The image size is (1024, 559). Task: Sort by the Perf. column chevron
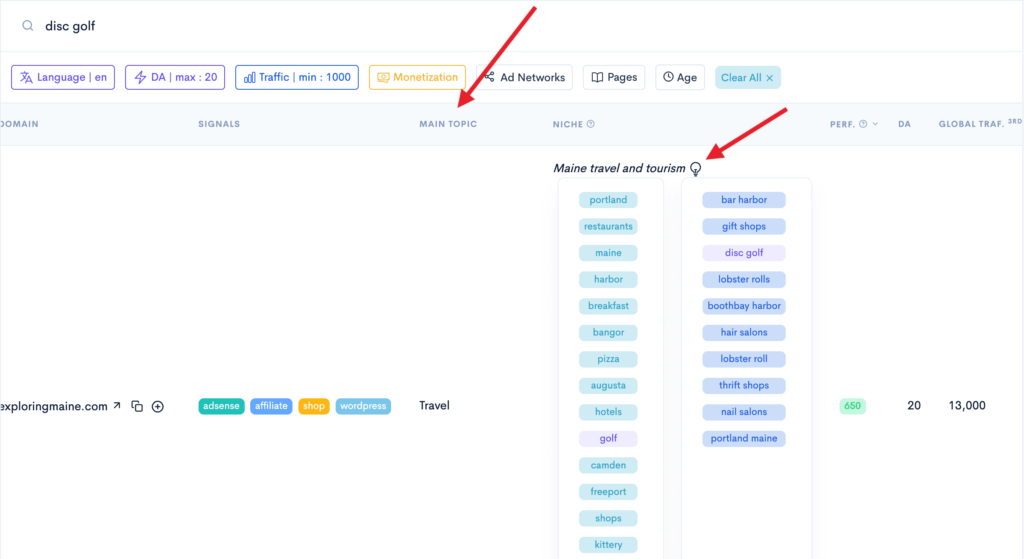click(877, 125)
